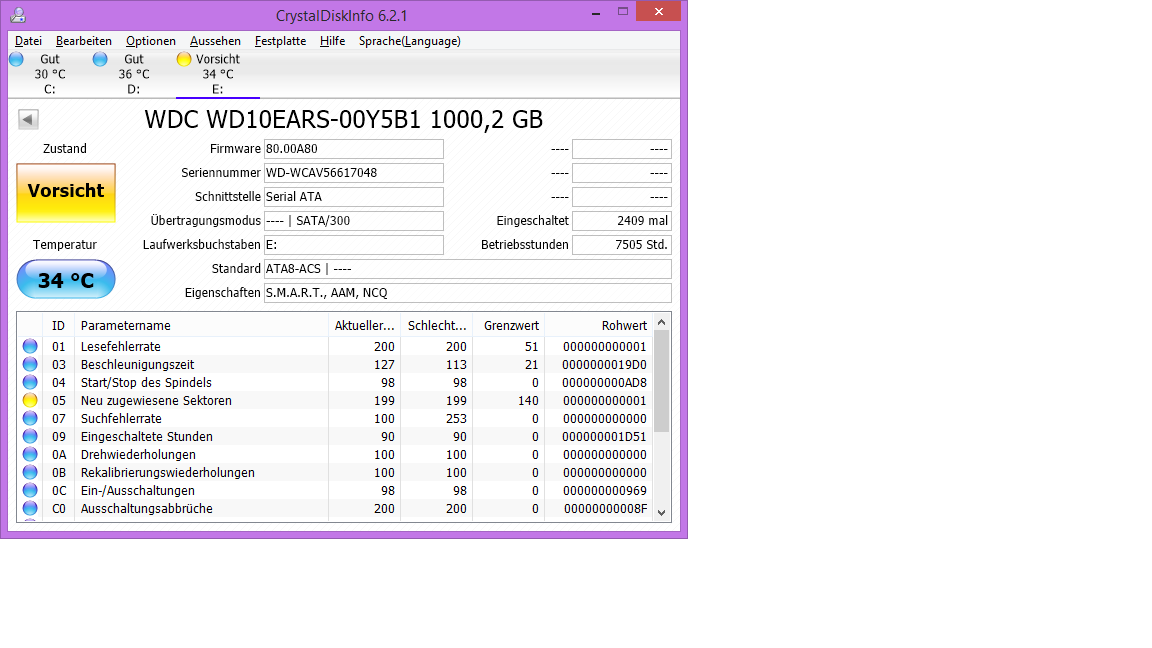Screen dimensions: 1152x648
Task: Open the Optionen menu
Action: click(151, 41)
